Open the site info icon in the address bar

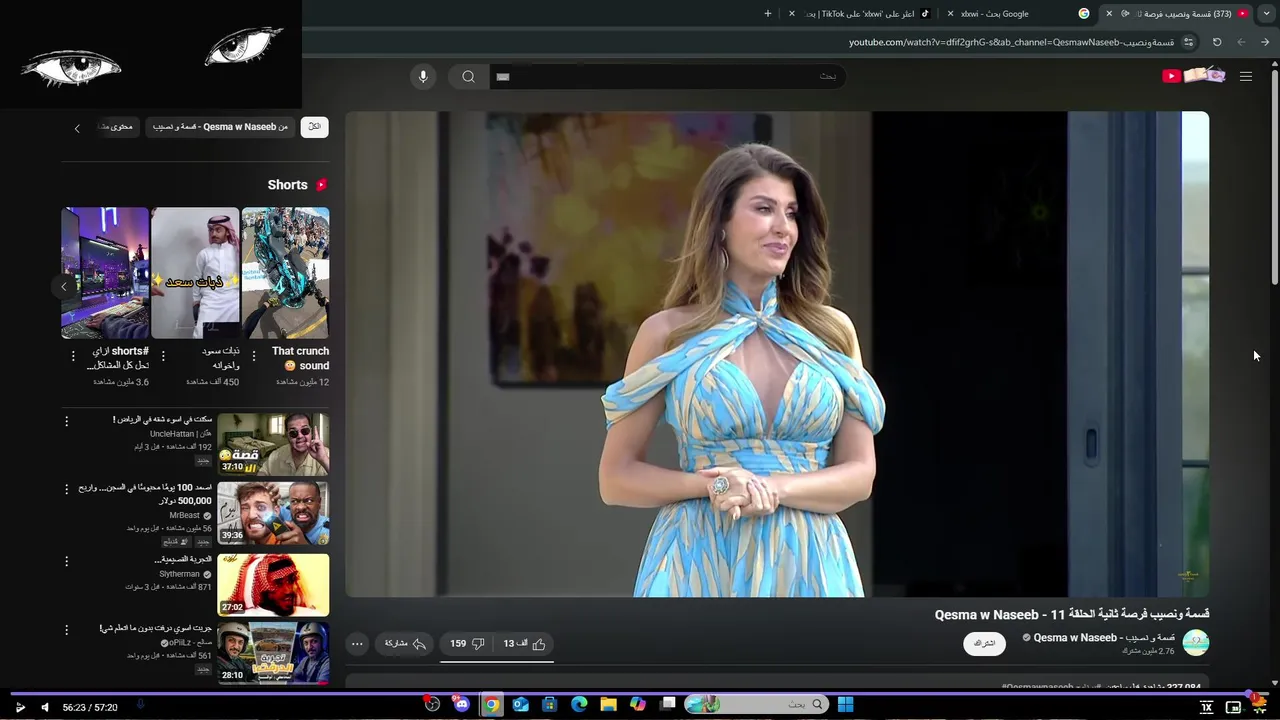[x=1188, y=42]
